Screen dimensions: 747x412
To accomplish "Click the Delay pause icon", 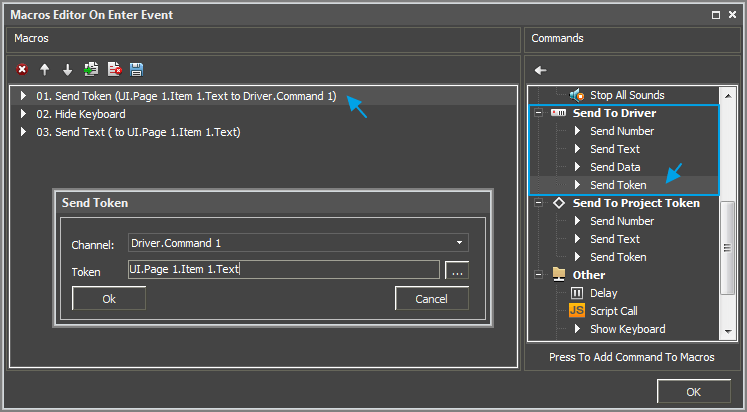I will [x=577, y=293].
